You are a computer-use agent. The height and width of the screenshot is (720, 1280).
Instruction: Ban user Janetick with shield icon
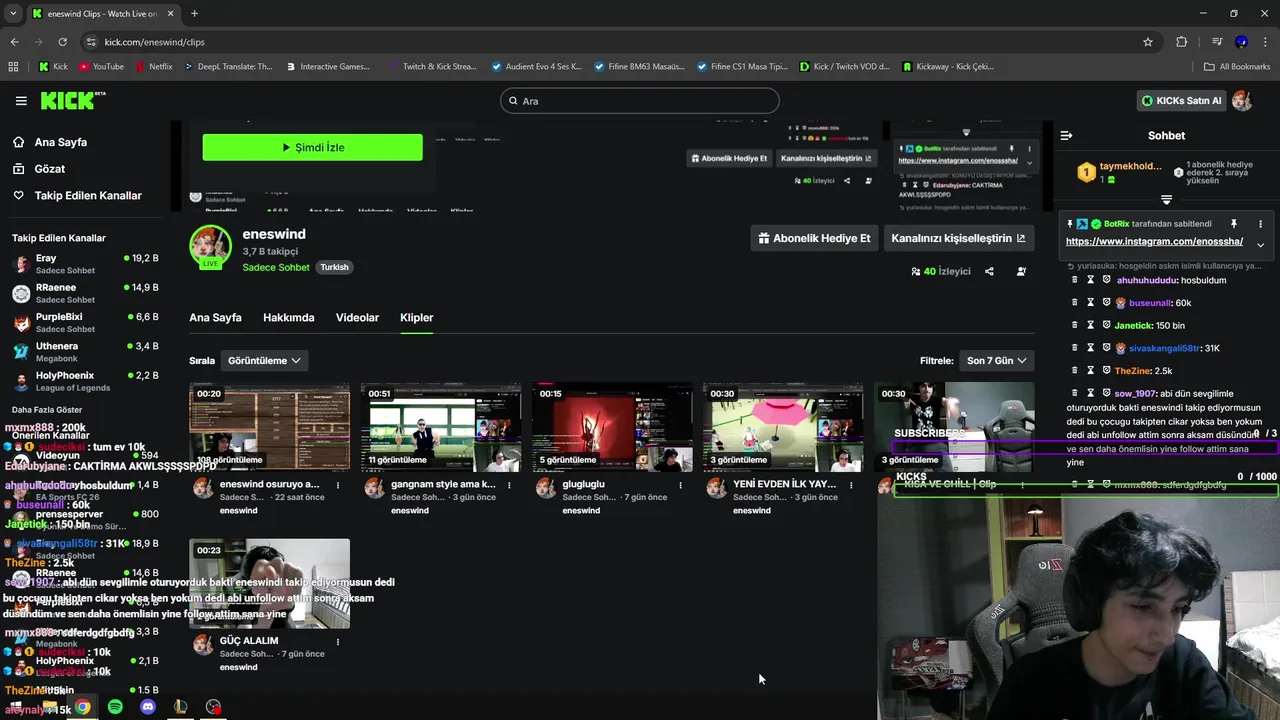point(1107,326)
